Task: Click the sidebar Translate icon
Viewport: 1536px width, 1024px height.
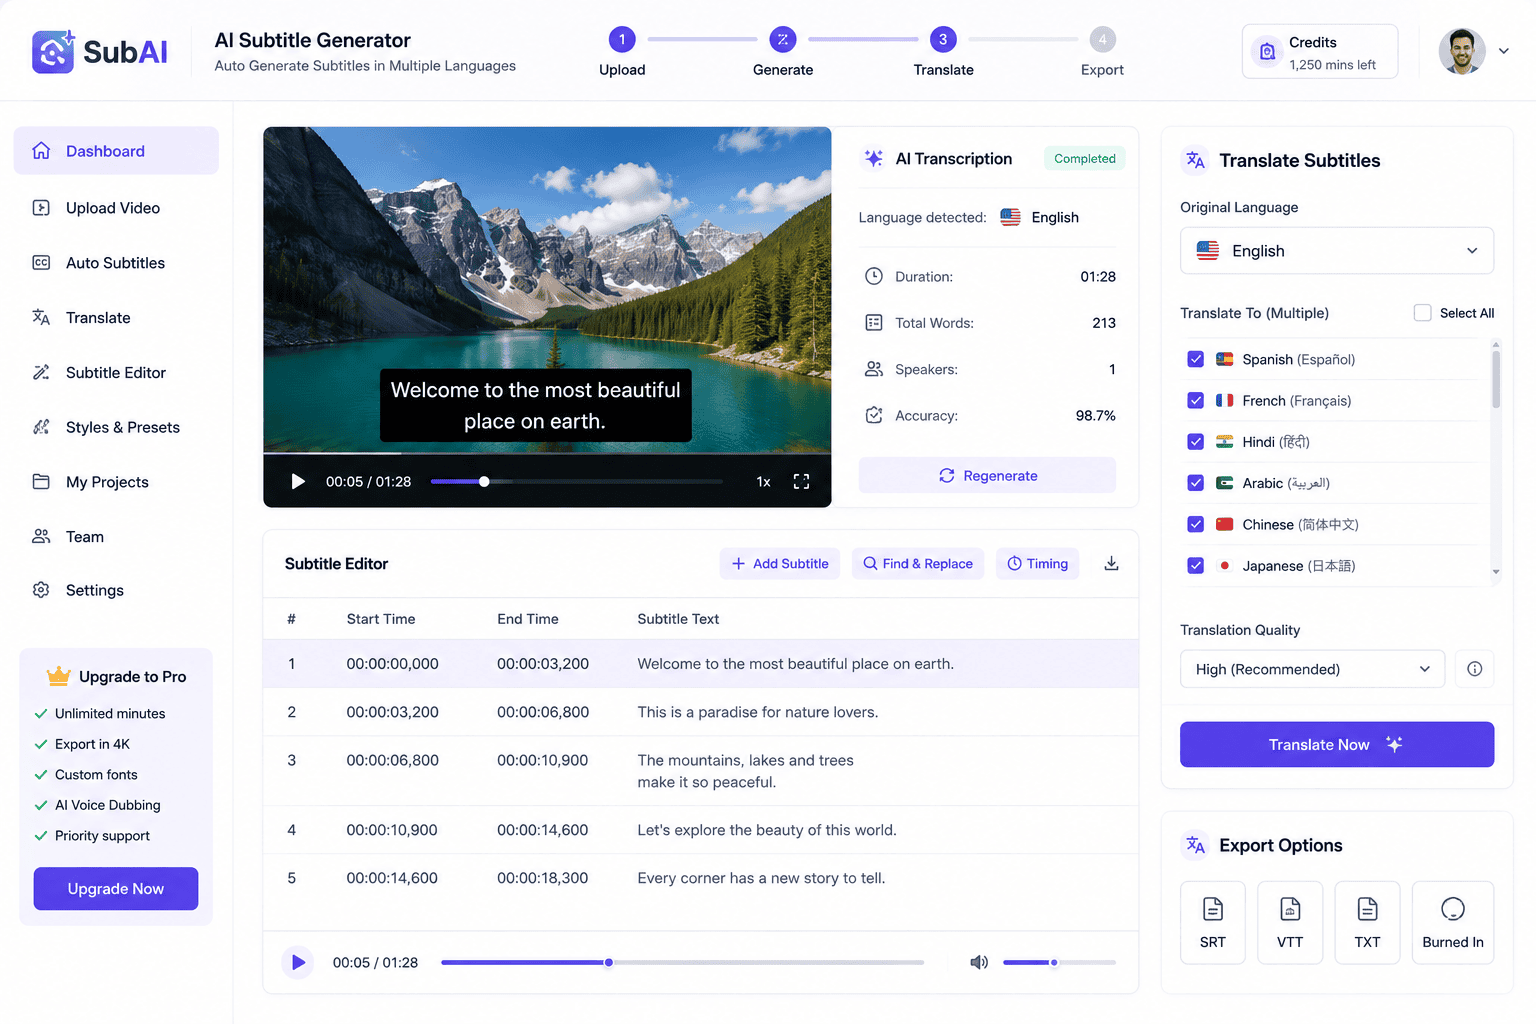Action: 41,317
